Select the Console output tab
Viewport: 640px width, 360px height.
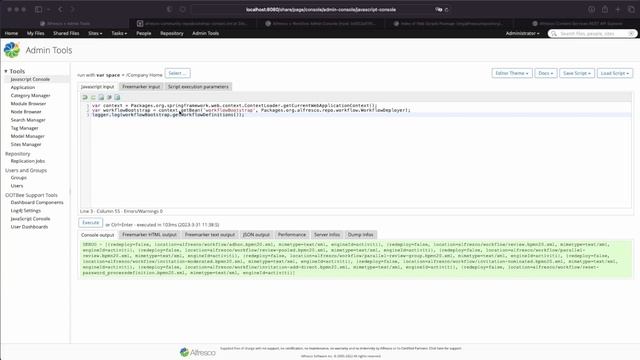pyautogui.click(x=98, y=235)
